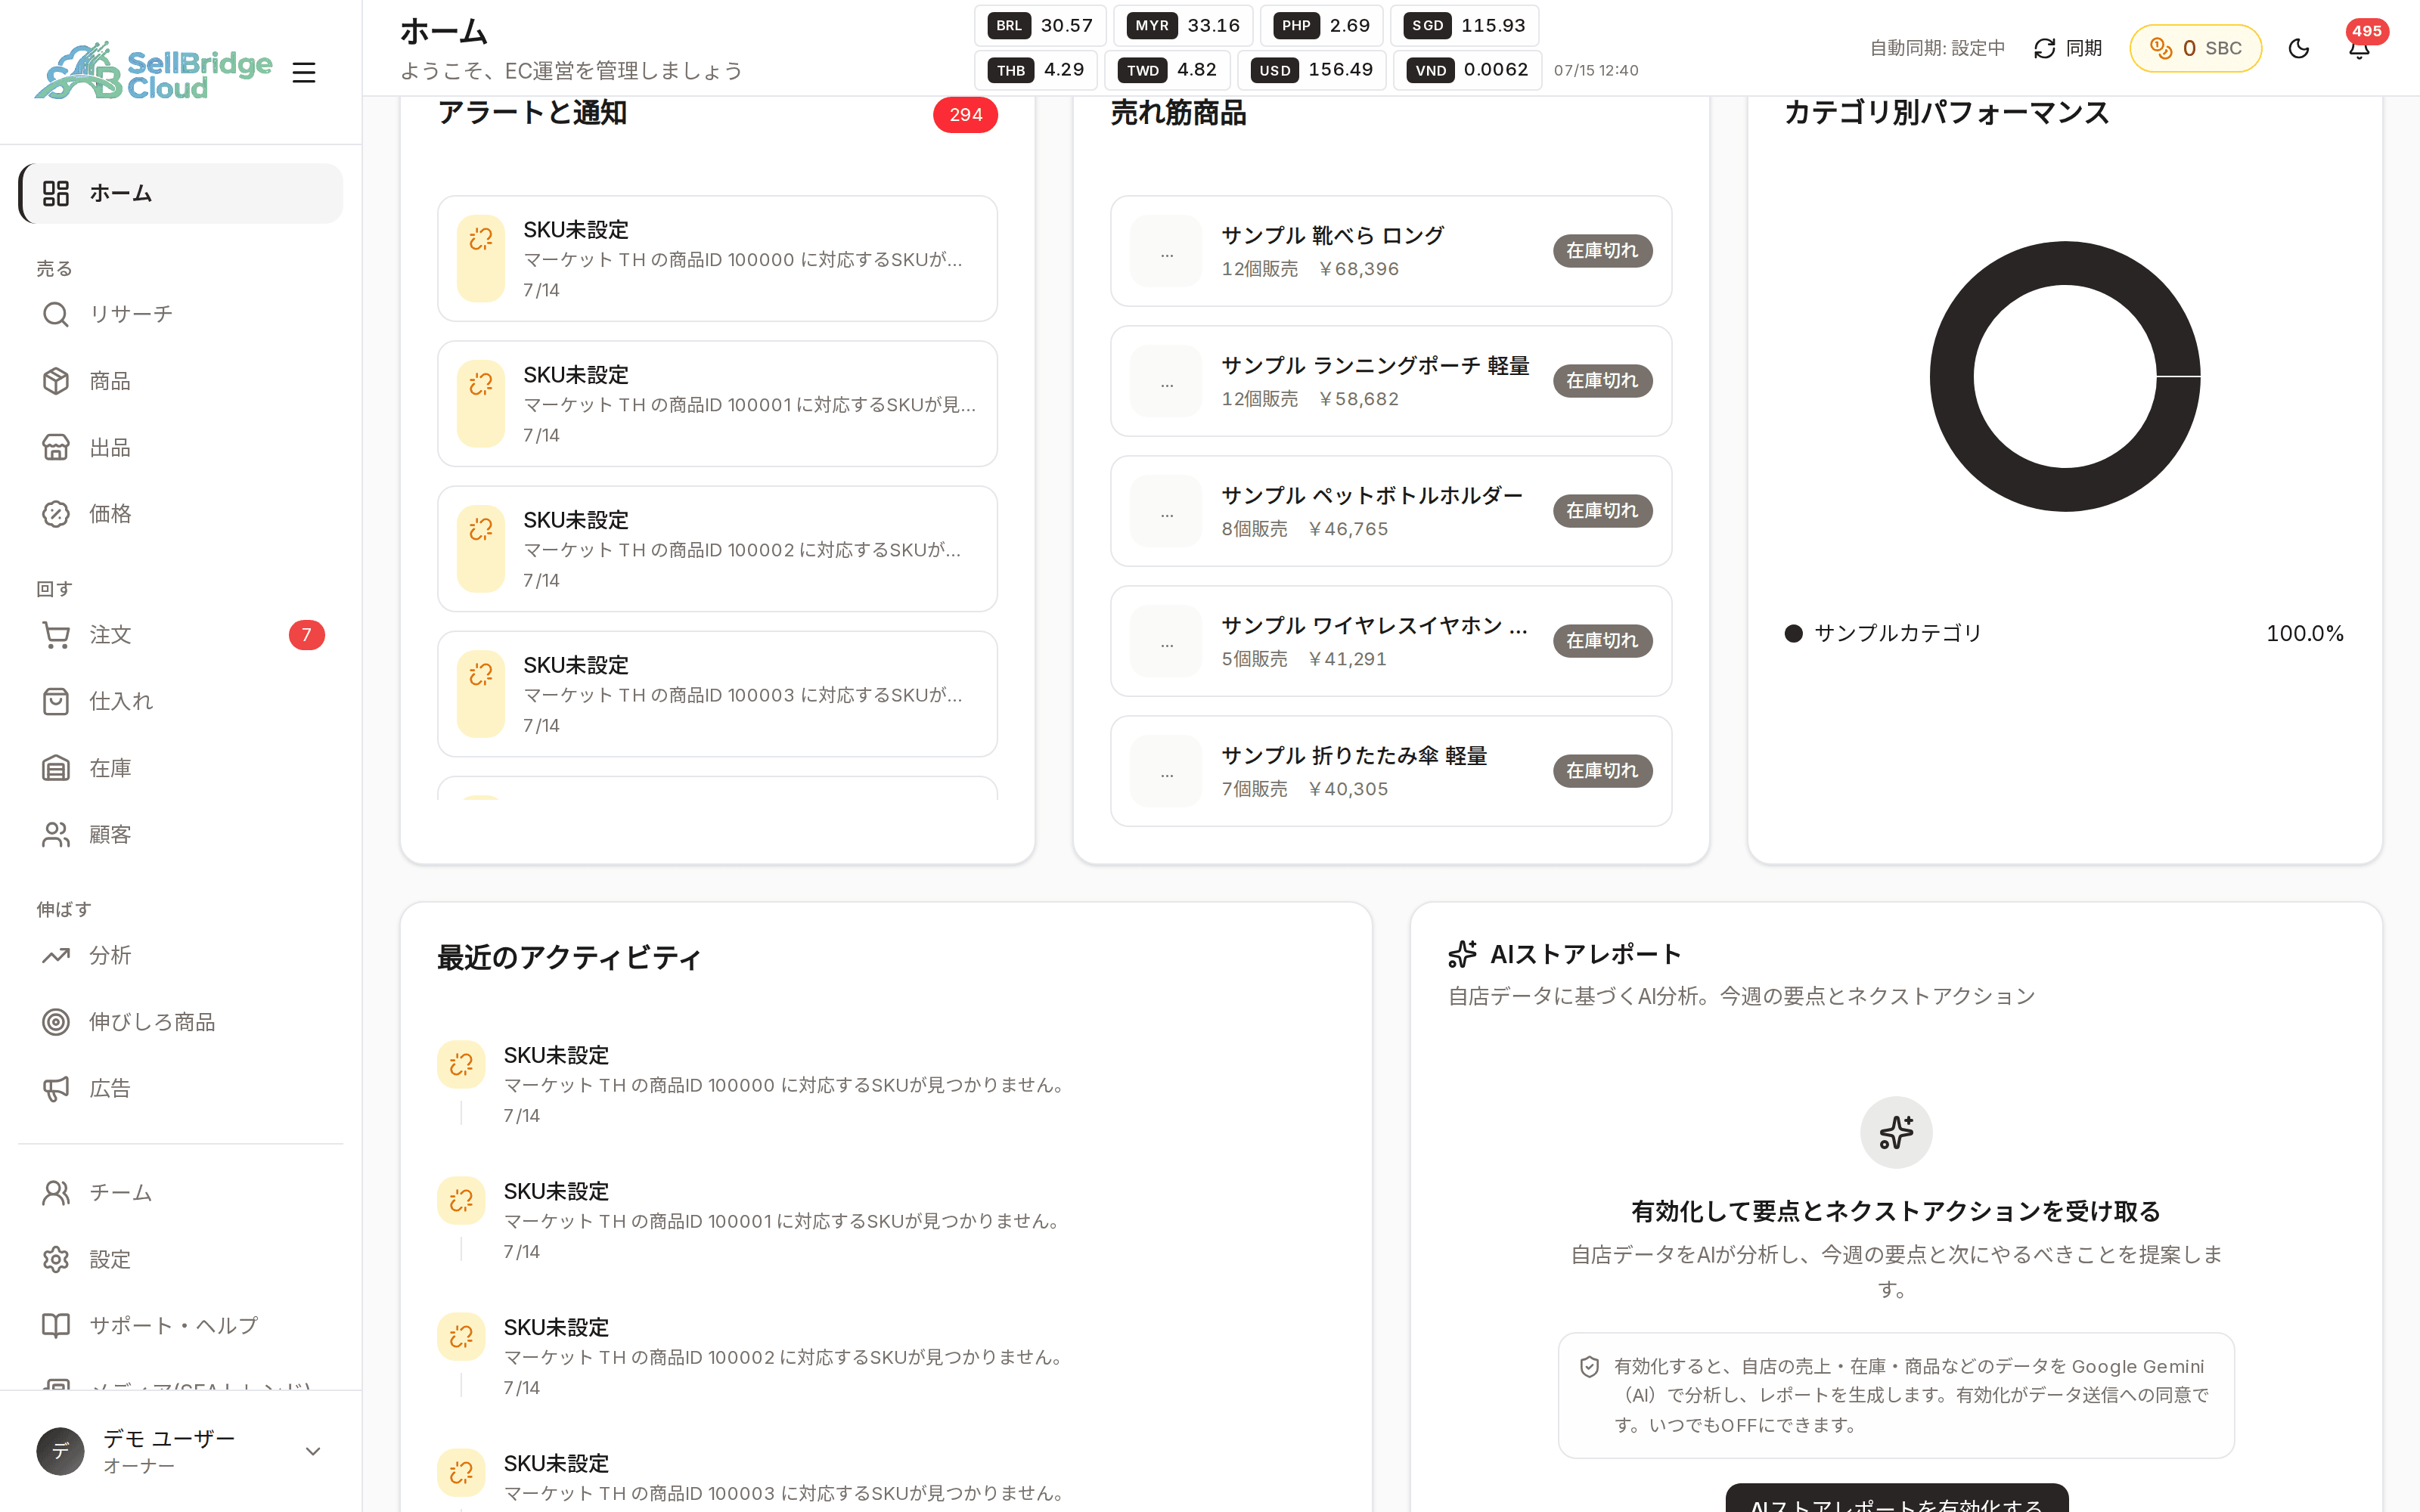Screen dimensions: 2420x1512
Task: Click the 同期 sync button
Action: [x=2068, y=48]
